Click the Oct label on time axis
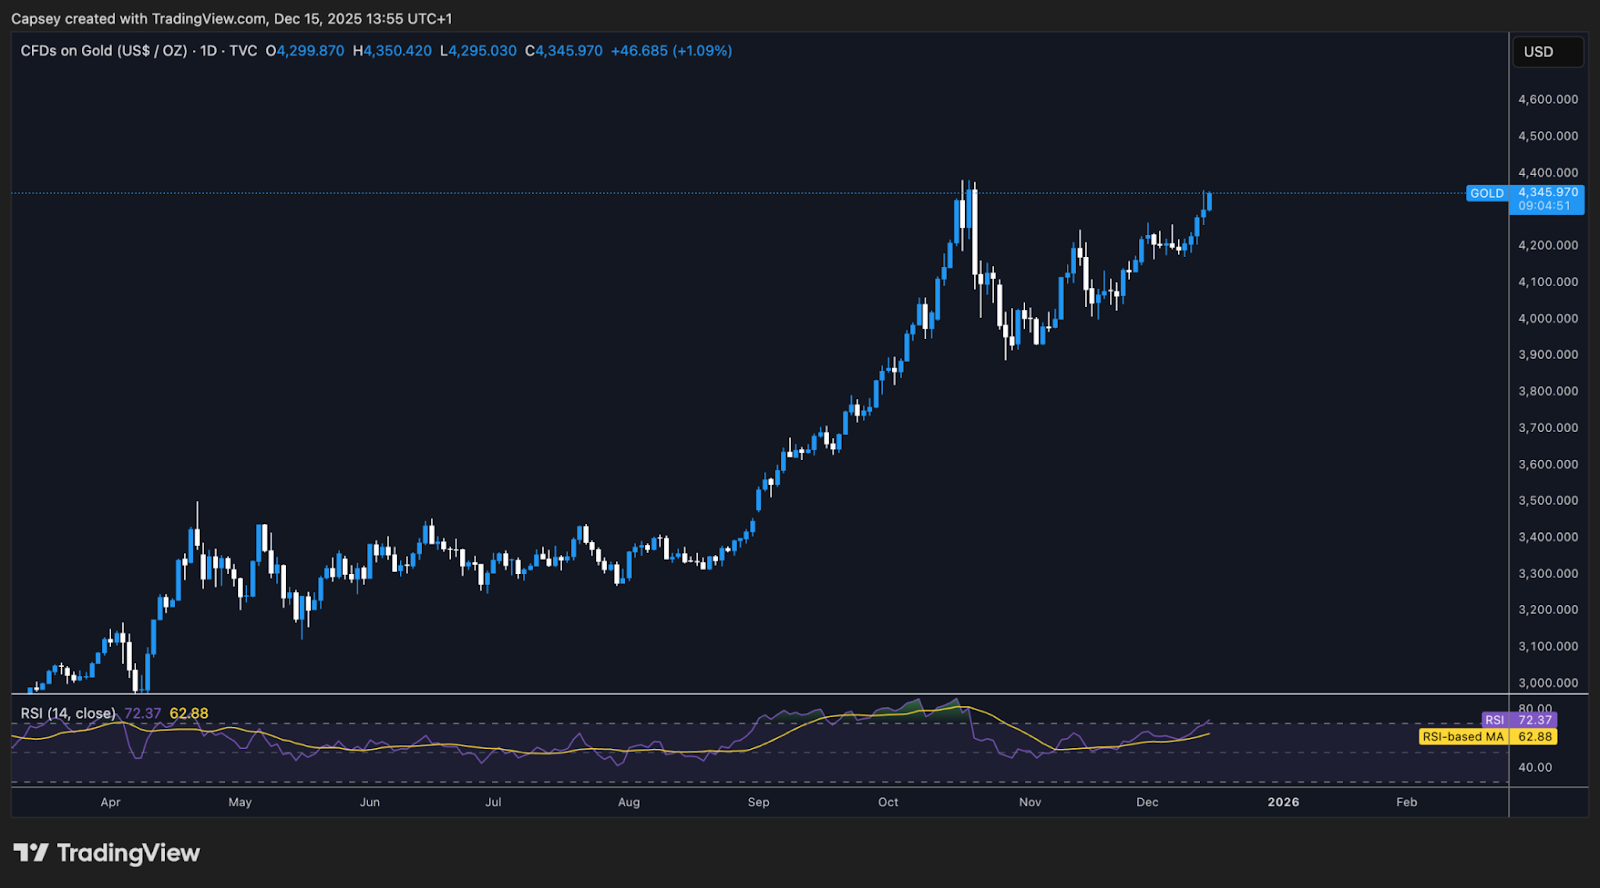Viewport: 1600px width, 888px height. (888, 802)
